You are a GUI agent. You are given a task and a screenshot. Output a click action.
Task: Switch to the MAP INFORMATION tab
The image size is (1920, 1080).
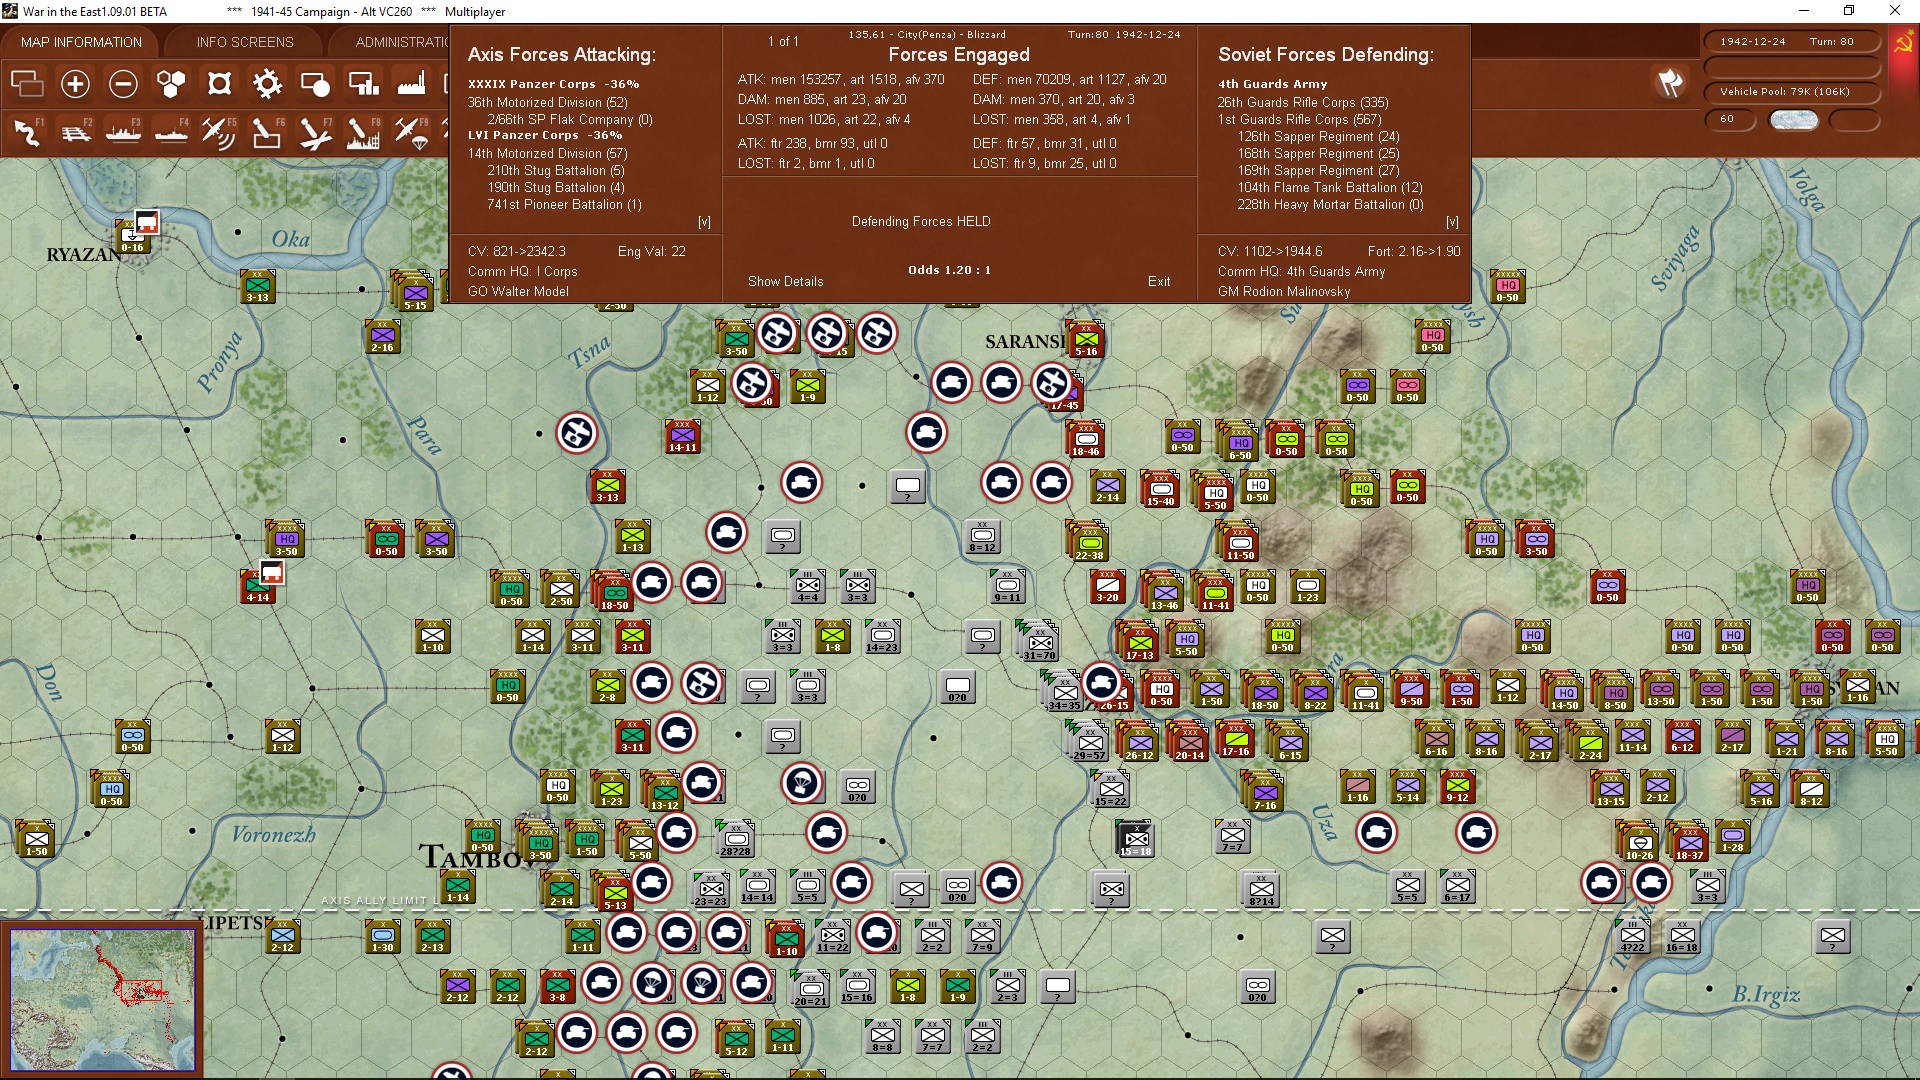click(81, 42)
